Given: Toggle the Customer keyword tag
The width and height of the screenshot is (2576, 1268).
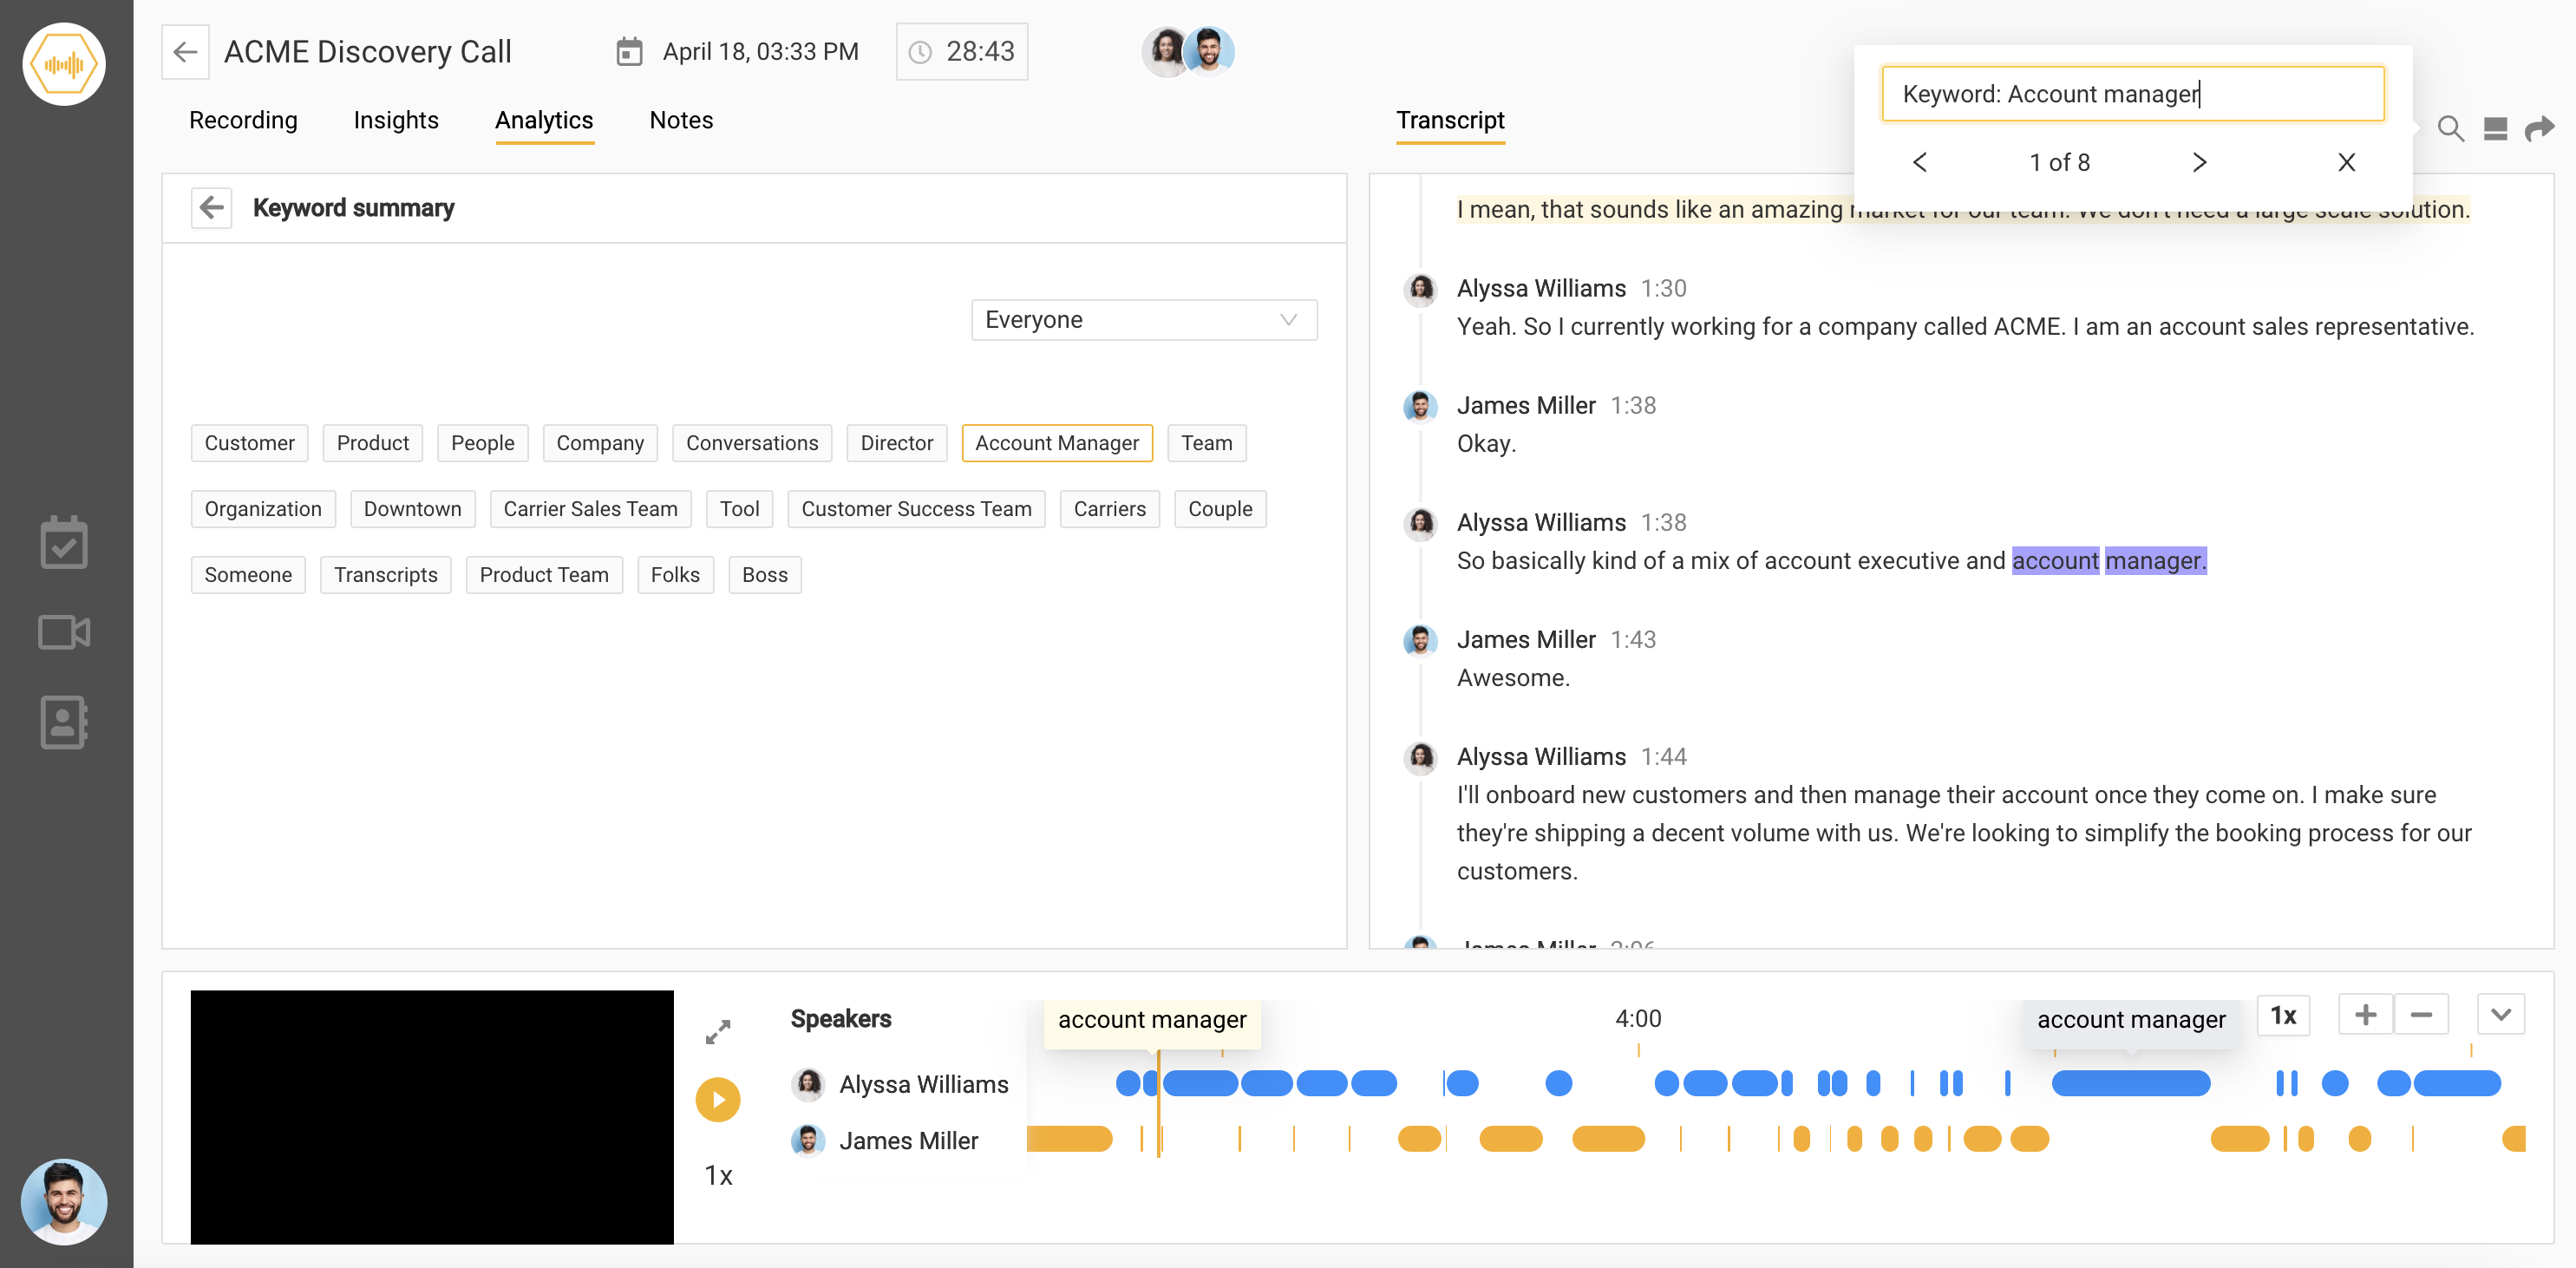Looking at the screenshot, I should (x=249, y=443).
